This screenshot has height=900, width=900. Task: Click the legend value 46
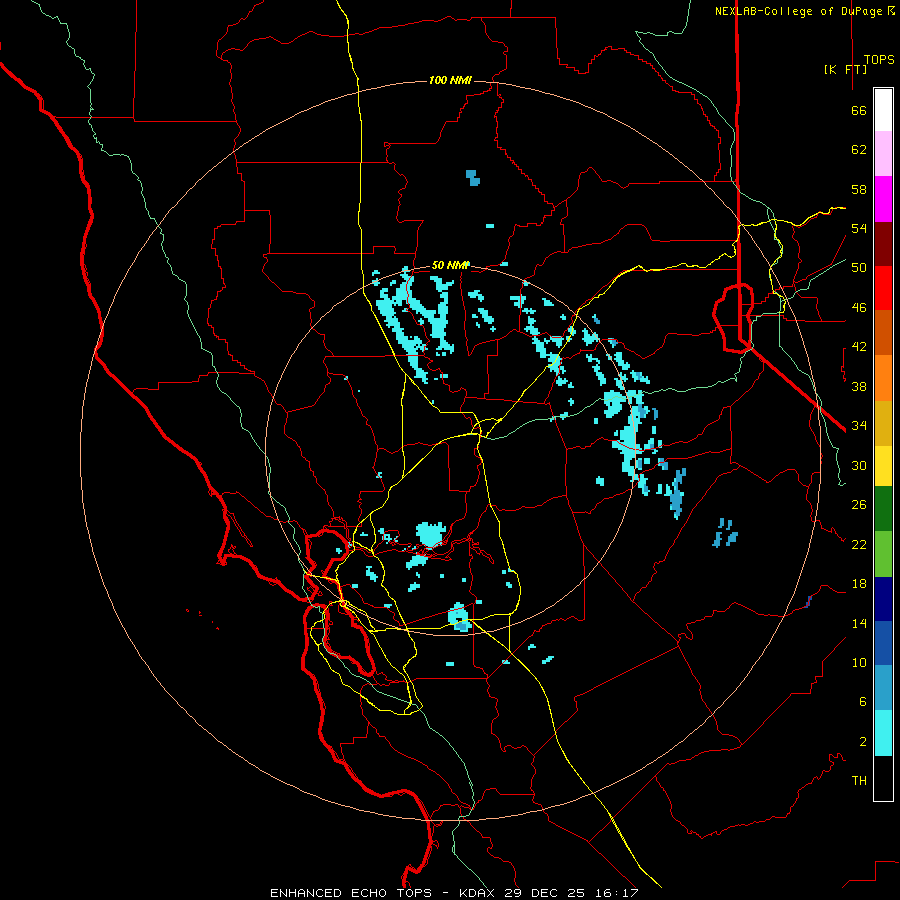click(859, 308)
